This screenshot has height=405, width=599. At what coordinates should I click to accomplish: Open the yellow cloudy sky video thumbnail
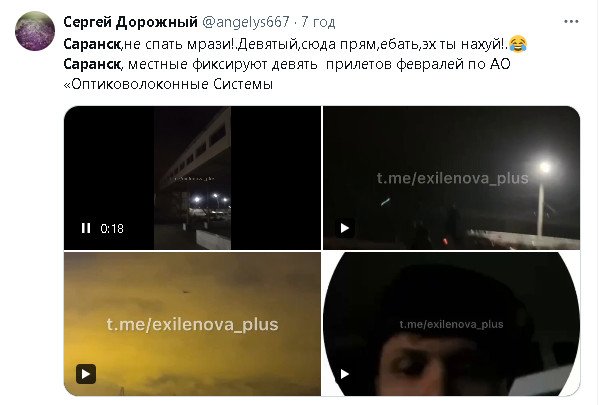(x=192, y=324)
